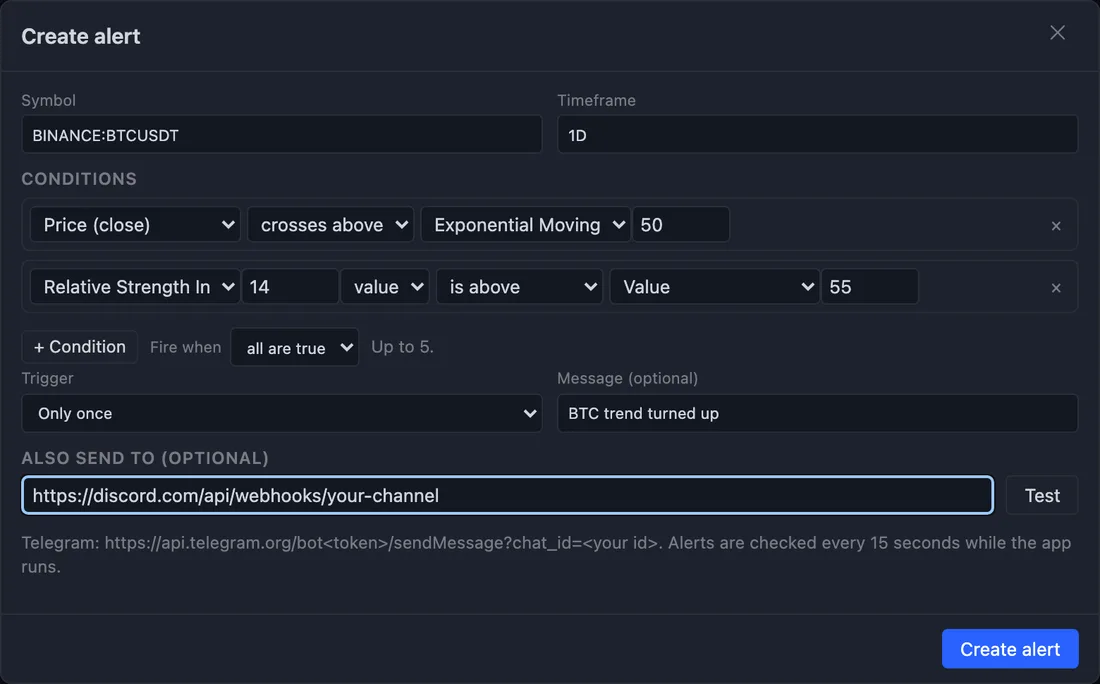Image resolution: width=1100 pixels, height=684 pixels.
Task: Open the Price (close) source dropdown
Action: [x=135, y=224]
